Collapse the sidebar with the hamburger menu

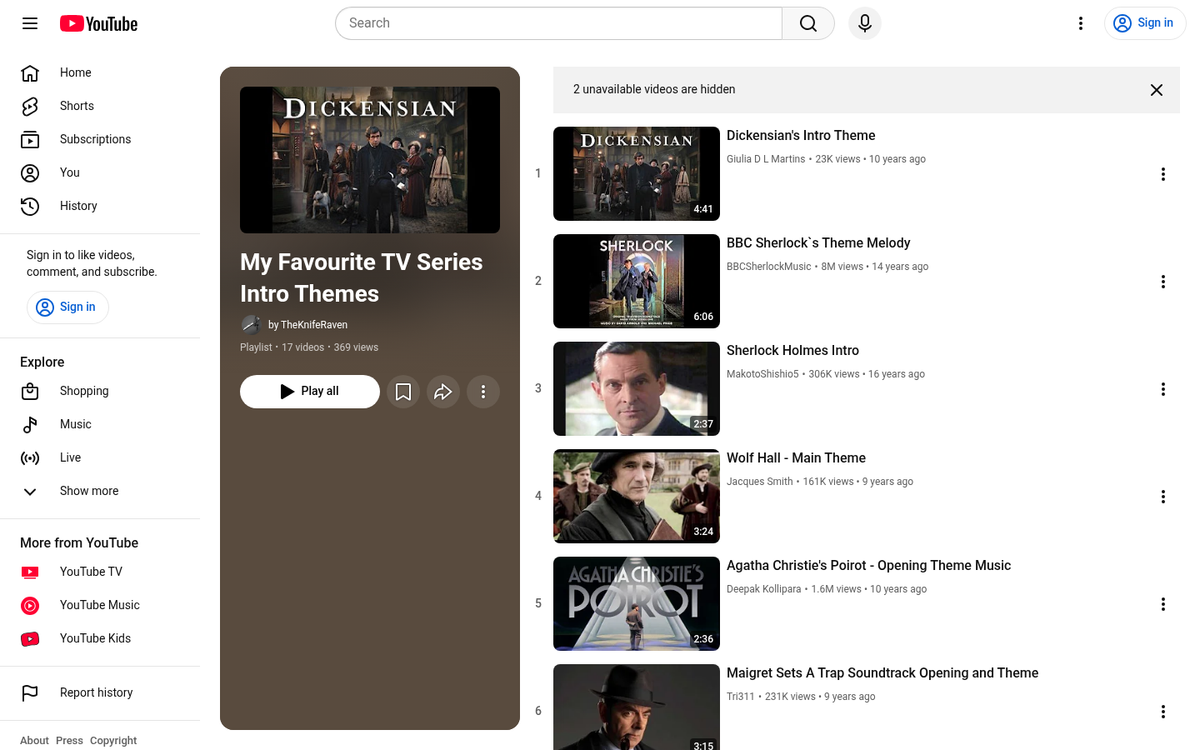pyautogui.click(x=29, y=23)
